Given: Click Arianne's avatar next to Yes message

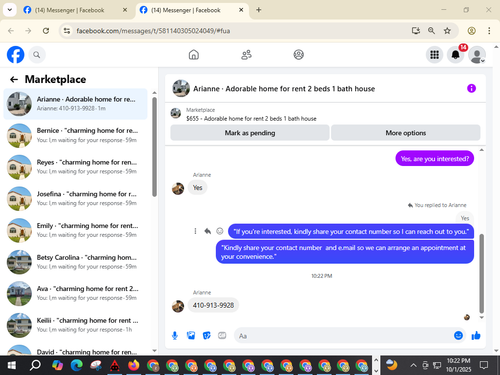Looking at the screenshot, I should (178, 188).
